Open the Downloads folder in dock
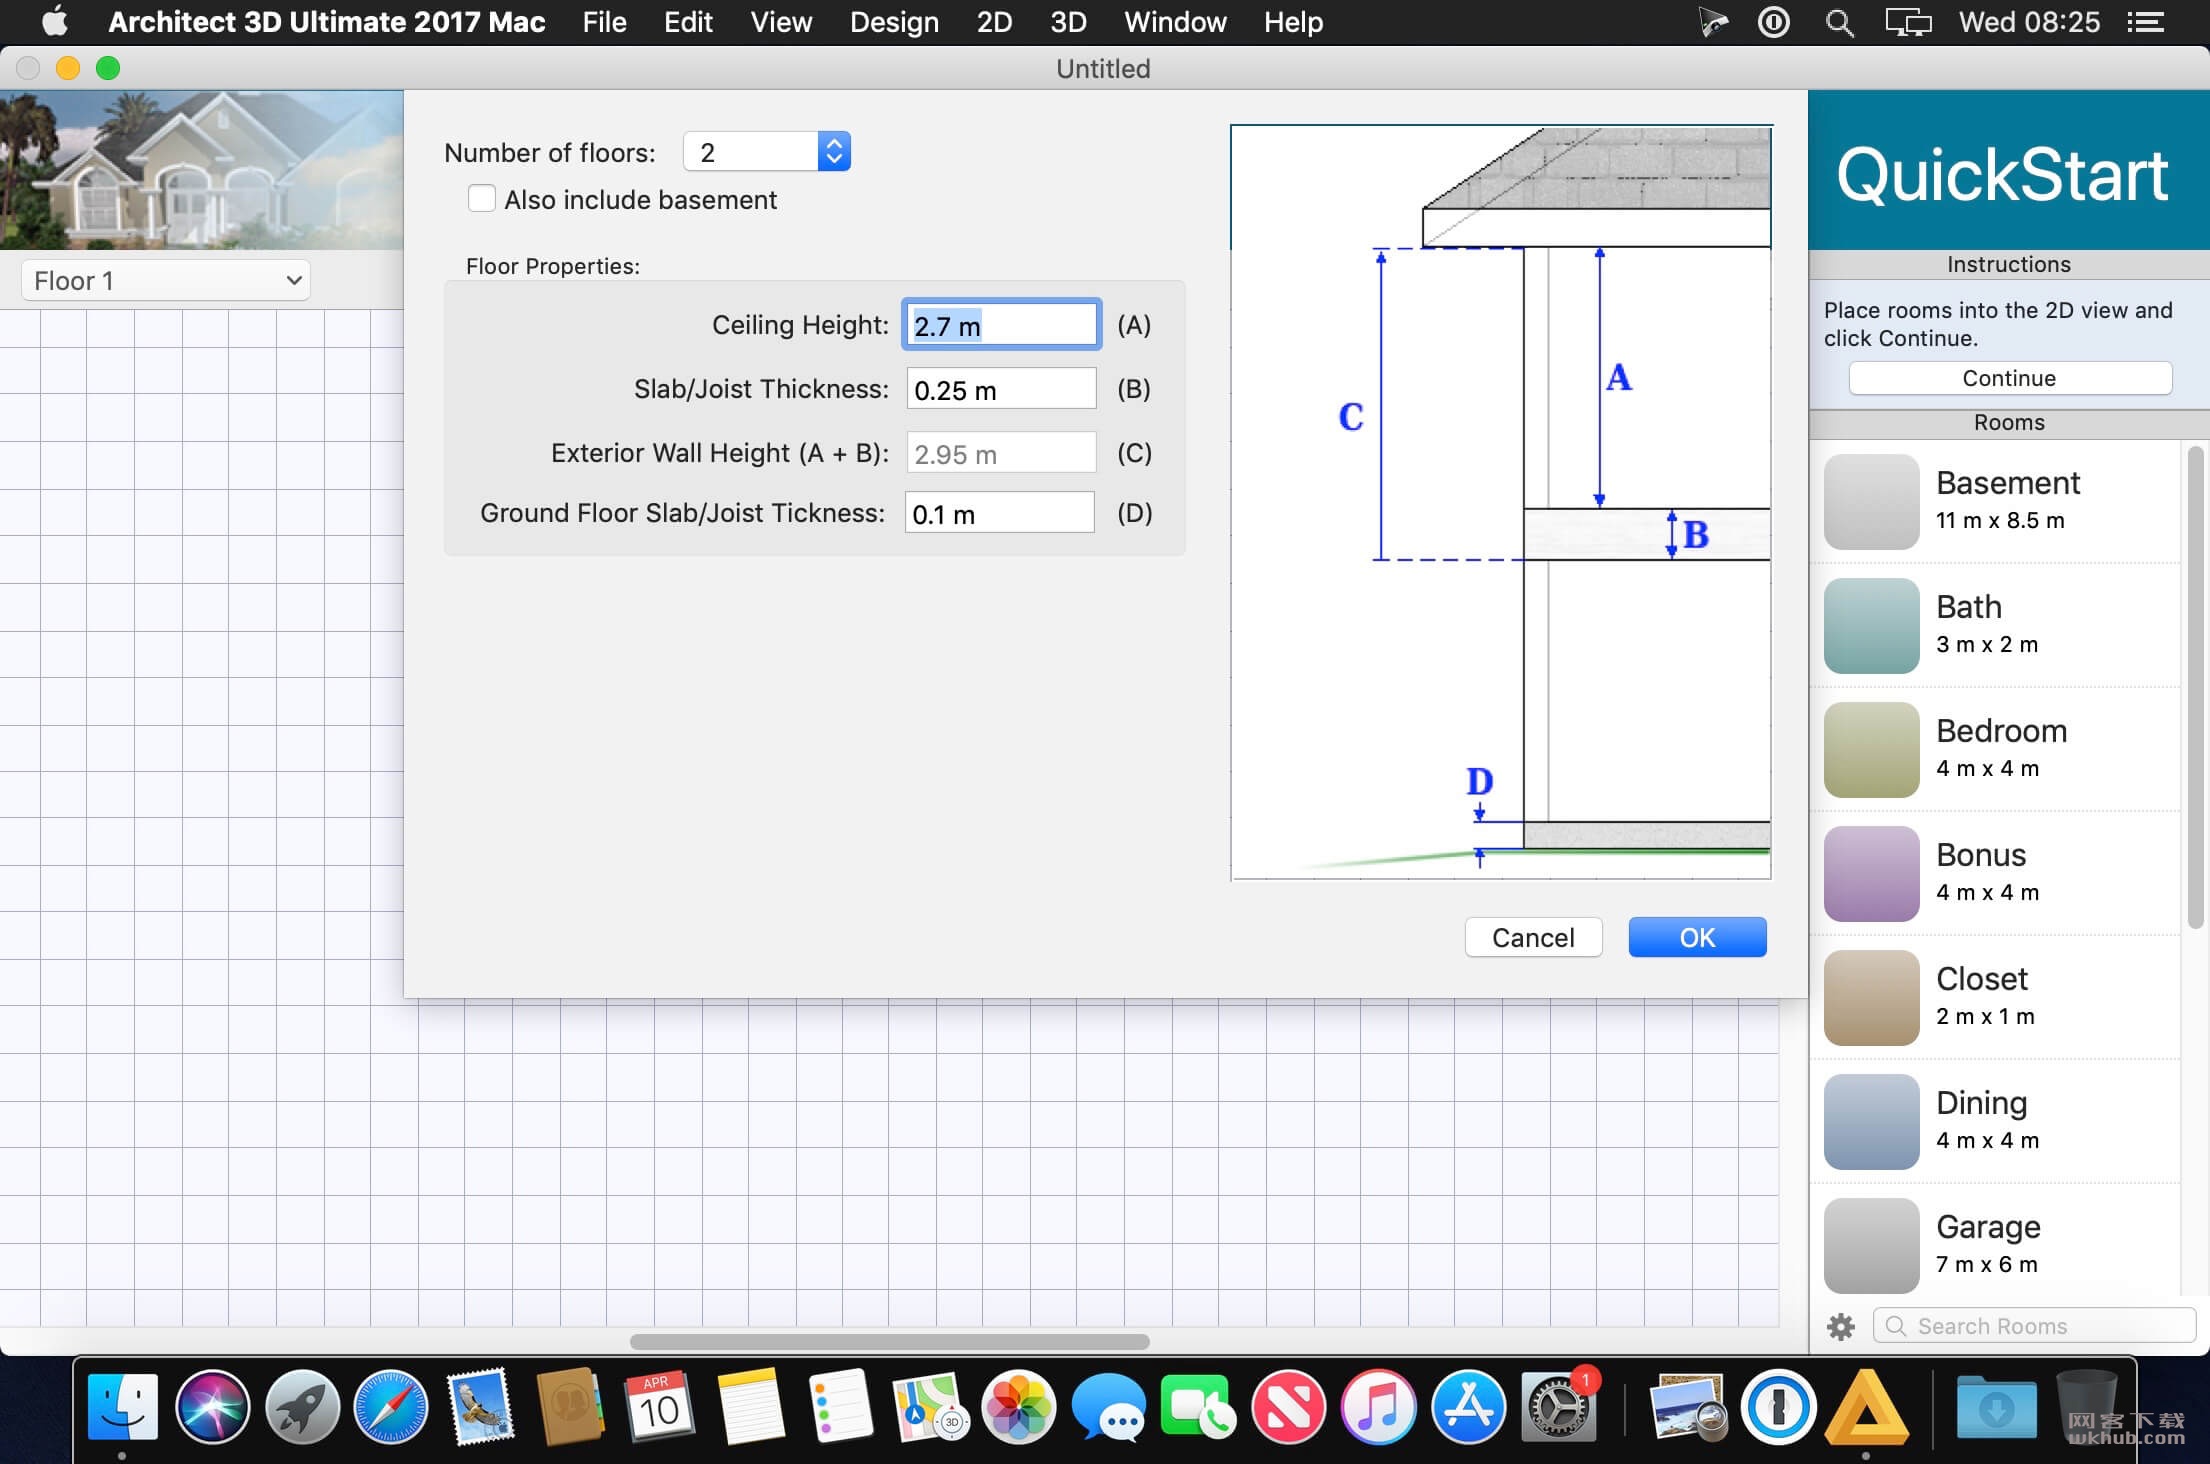Screen dimensions: 2210x1464 pyautogui.click(x=1996, y=1407)
